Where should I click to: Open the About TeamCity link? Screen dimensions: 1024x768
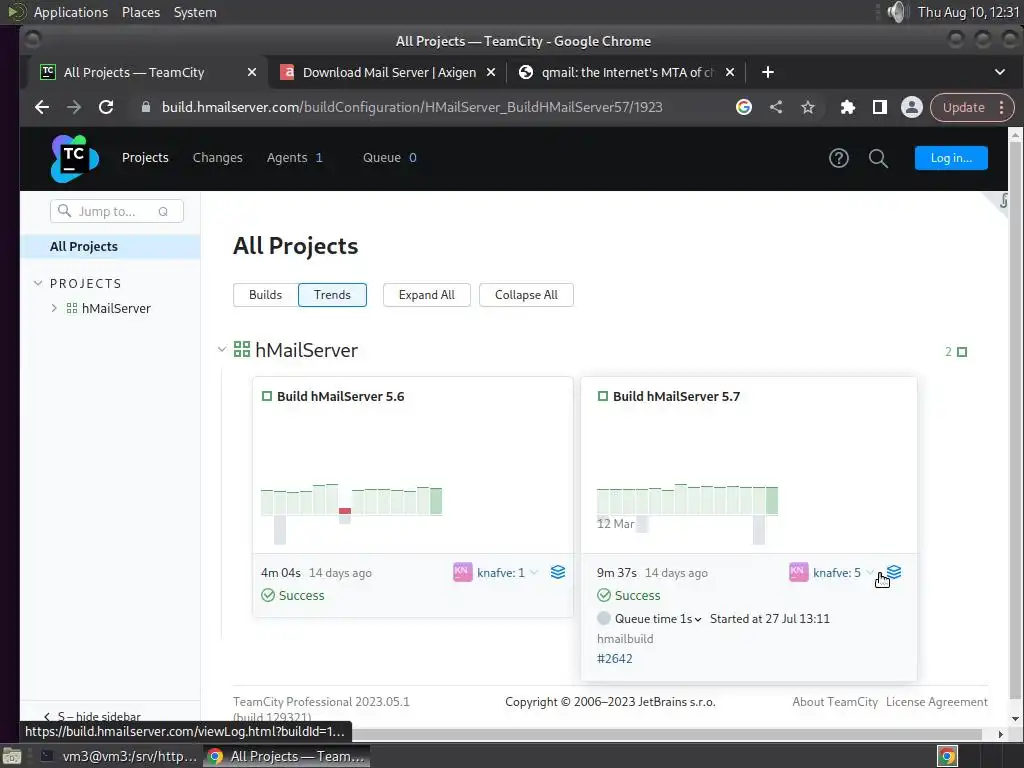pyautogui.click(x=835, y=701)
